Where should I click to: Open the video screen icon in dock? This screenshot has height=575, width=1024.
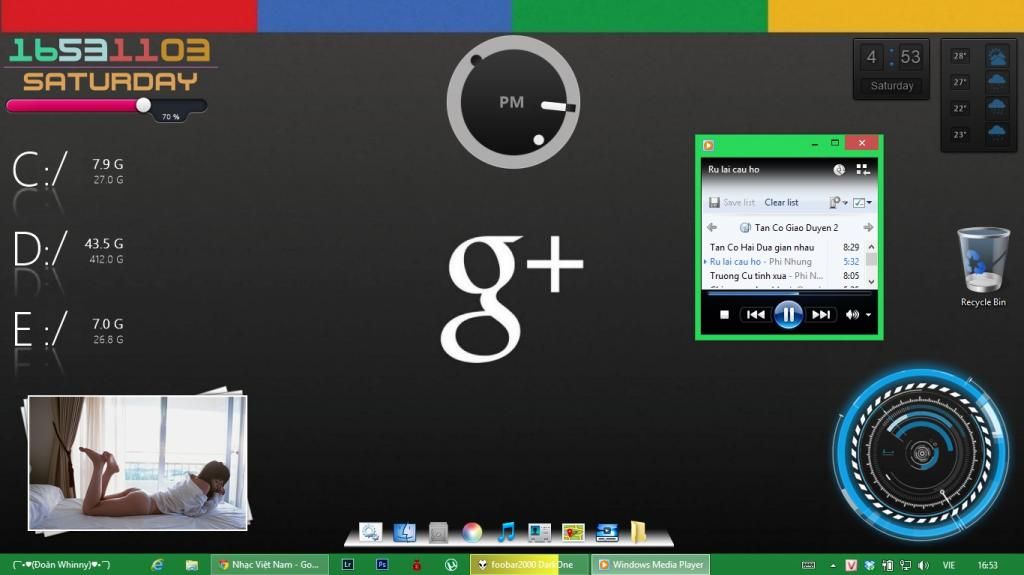[607, 533]
